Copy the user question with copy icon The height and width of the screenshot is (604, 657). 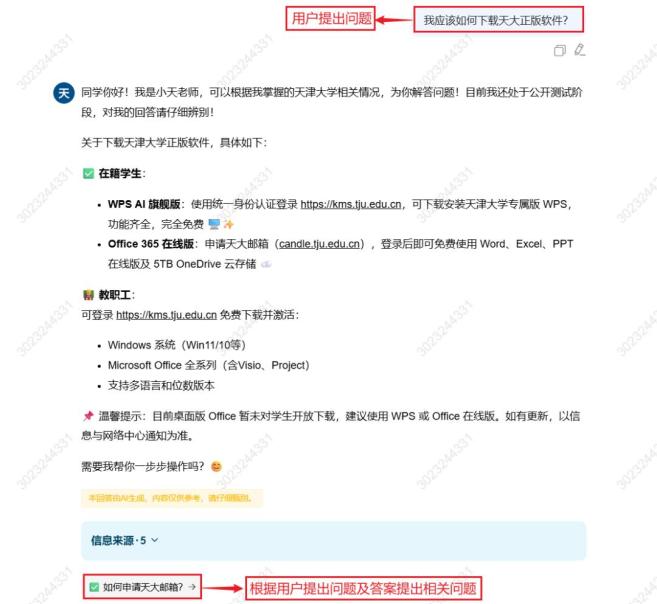560,50
